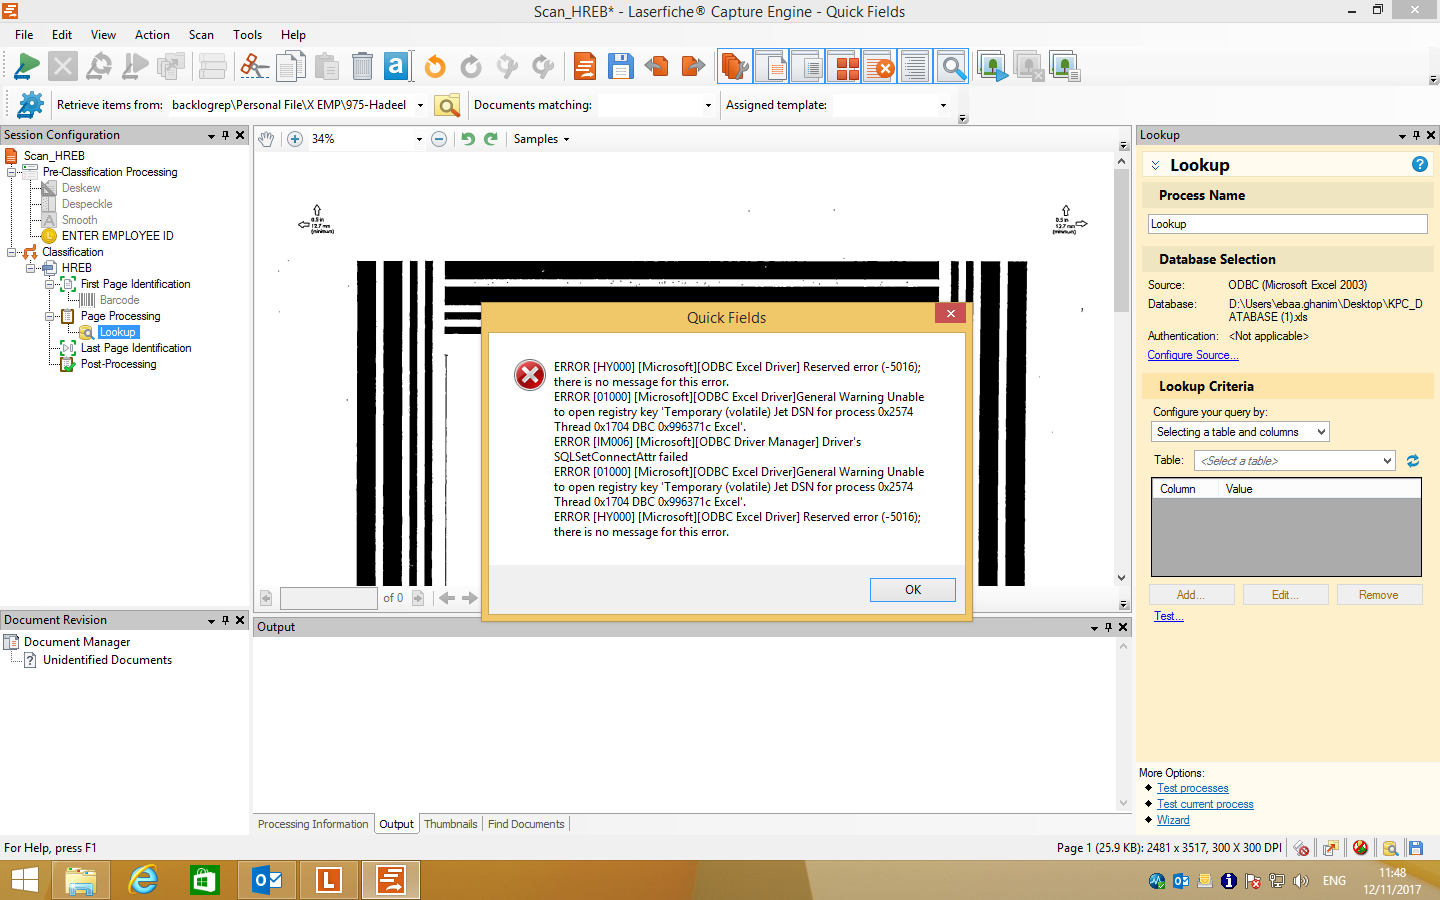The image size is (1440, 900).
Task: Toggle the four-squares thumbnails pane button
Action: point(846,67)
